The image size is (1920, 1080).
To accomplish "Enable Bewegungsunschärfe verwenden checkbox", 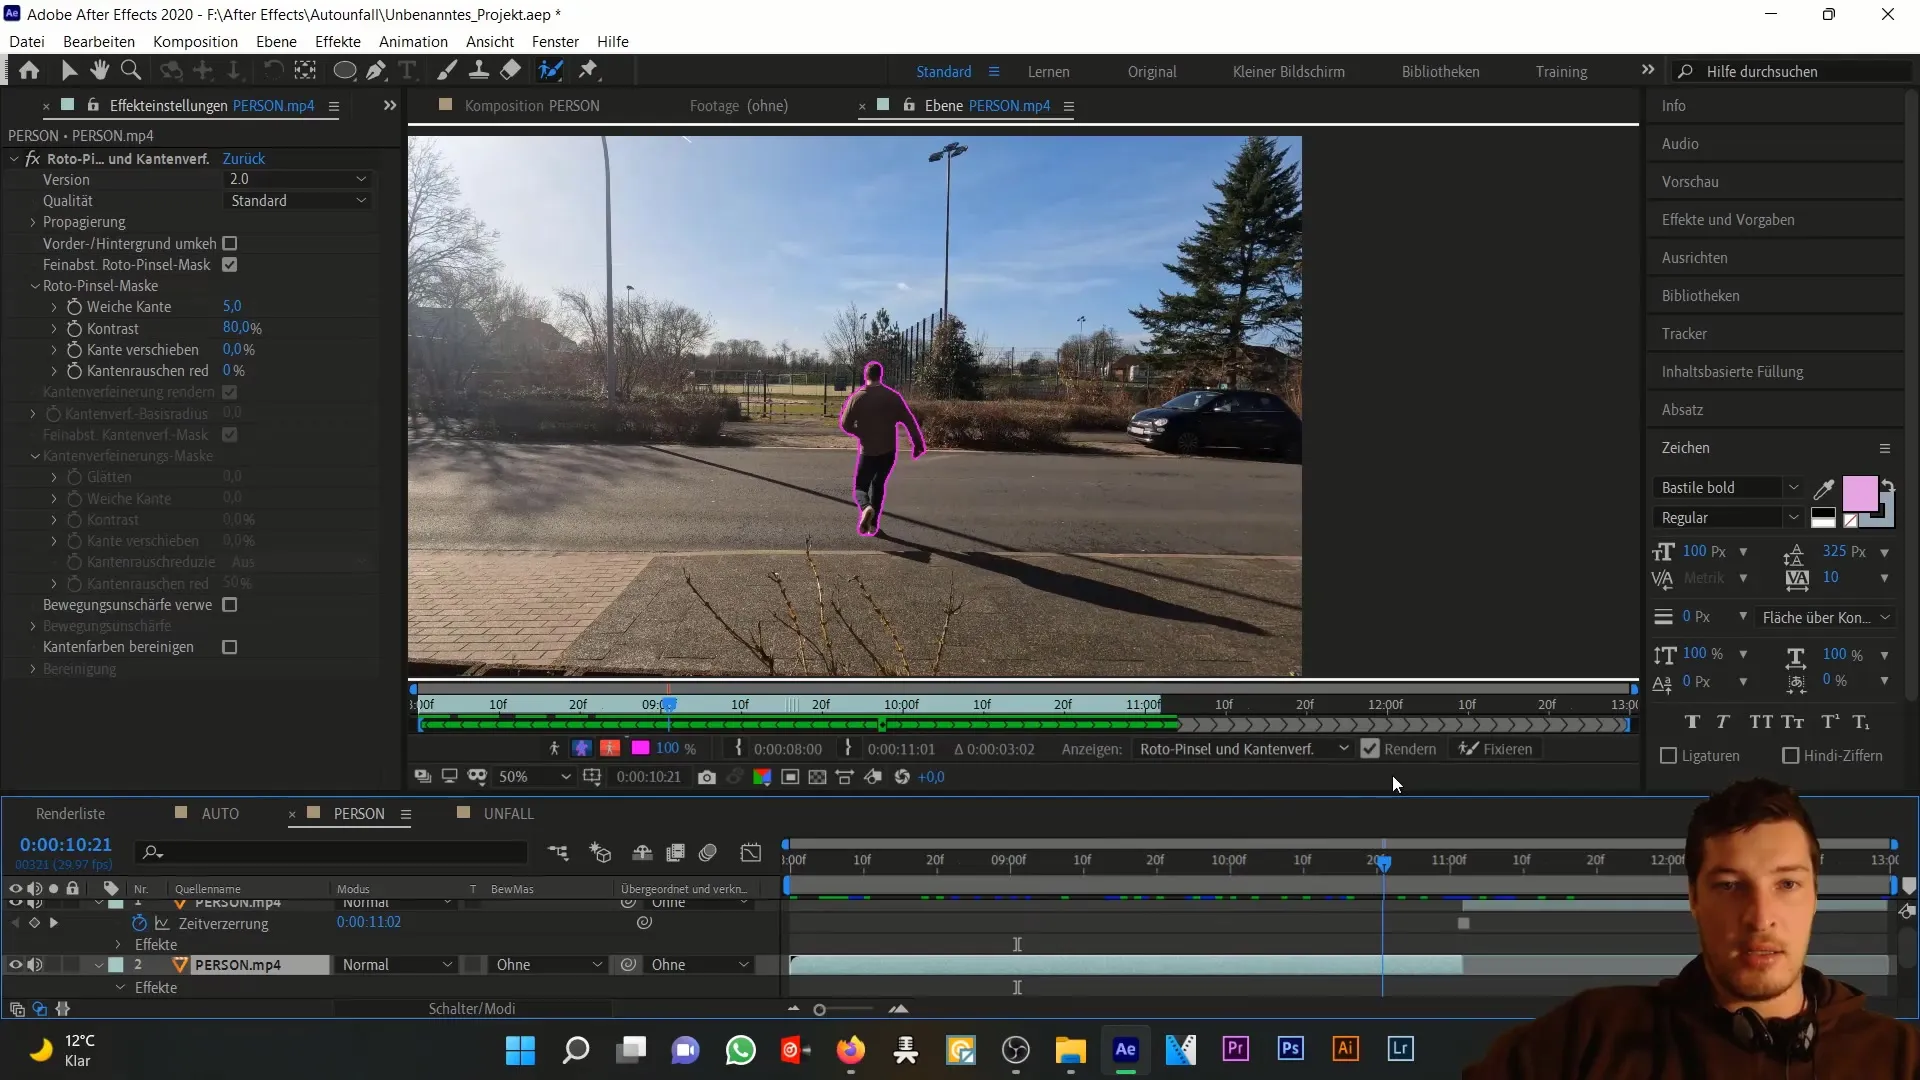I will (230, 605).
